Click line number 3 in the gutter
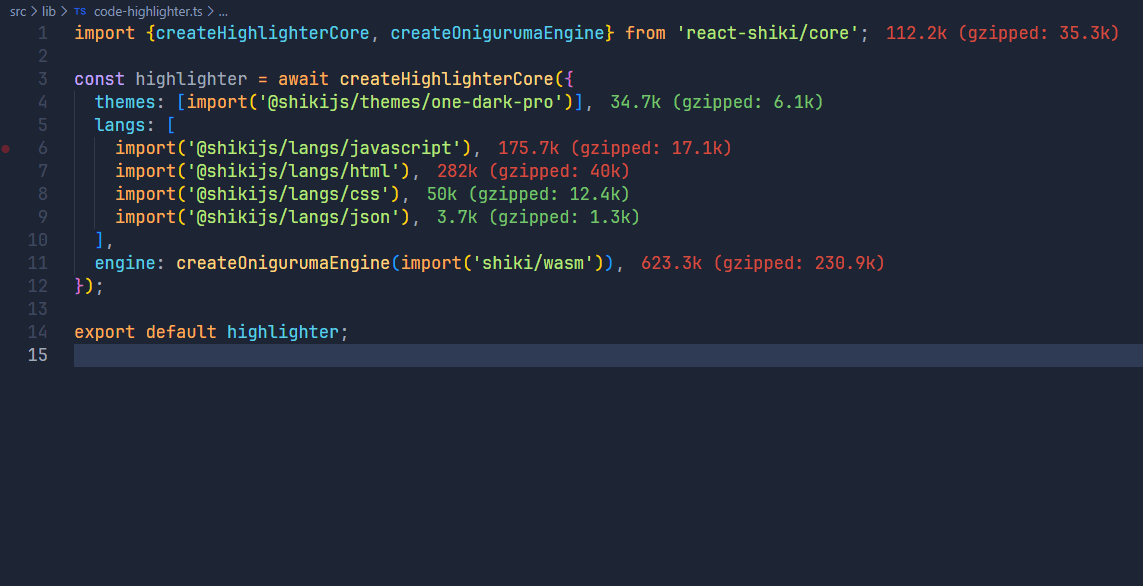The image size is (1143, 586). (42, 79)
